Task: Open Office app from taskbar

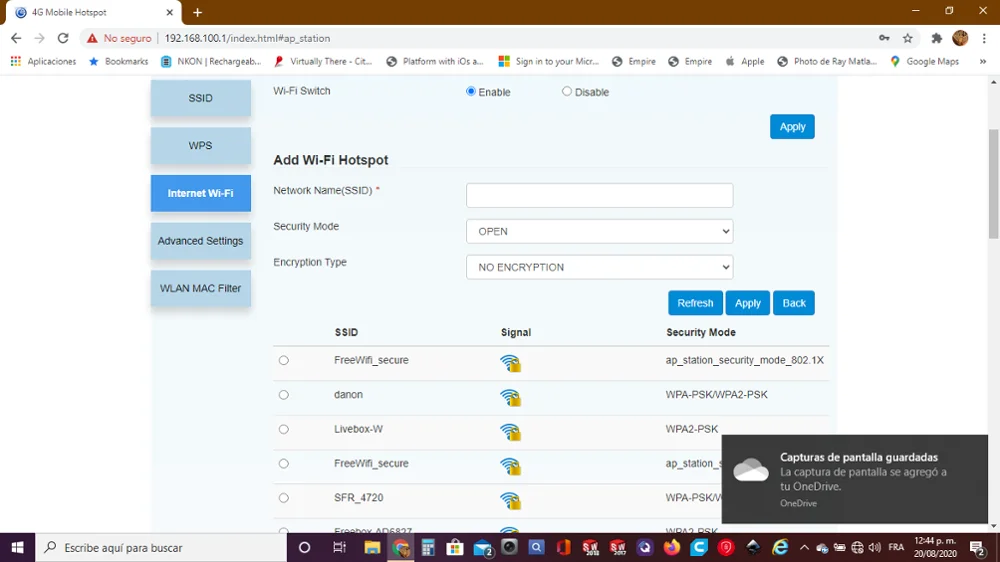Action: (x=563, y=547)
